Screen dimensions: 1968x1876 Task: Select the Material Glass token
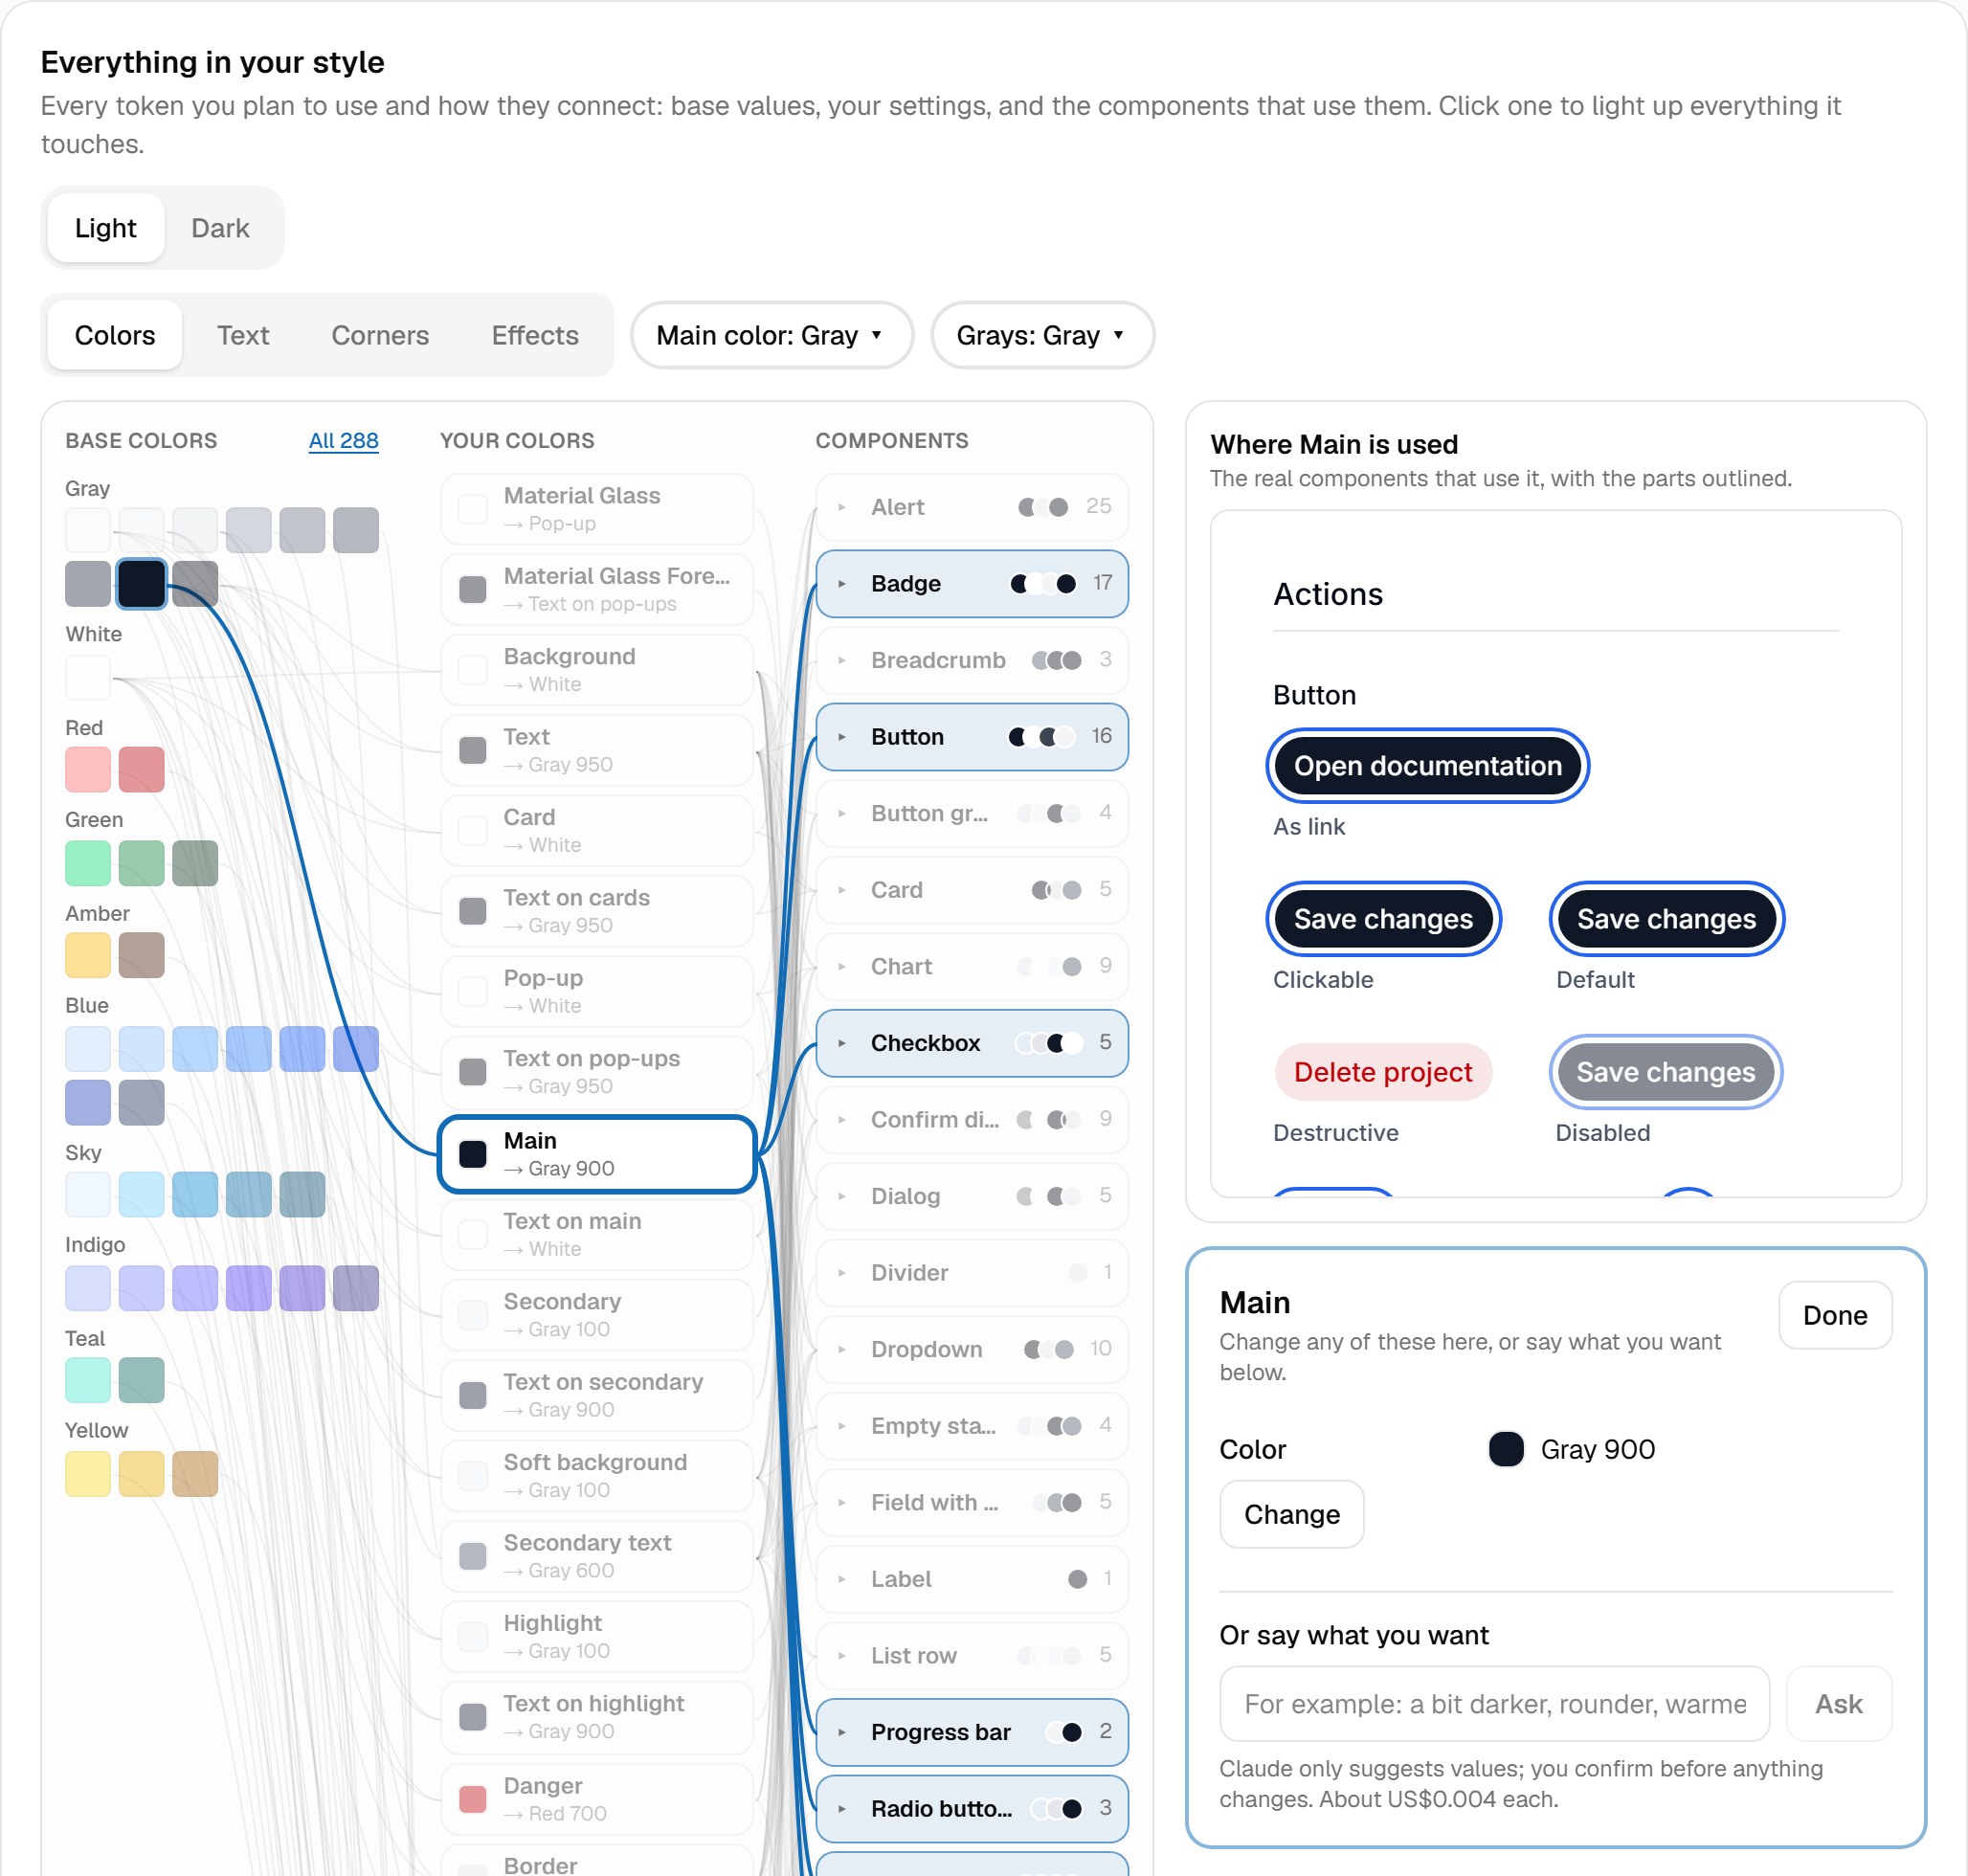[x=597, y=509]
